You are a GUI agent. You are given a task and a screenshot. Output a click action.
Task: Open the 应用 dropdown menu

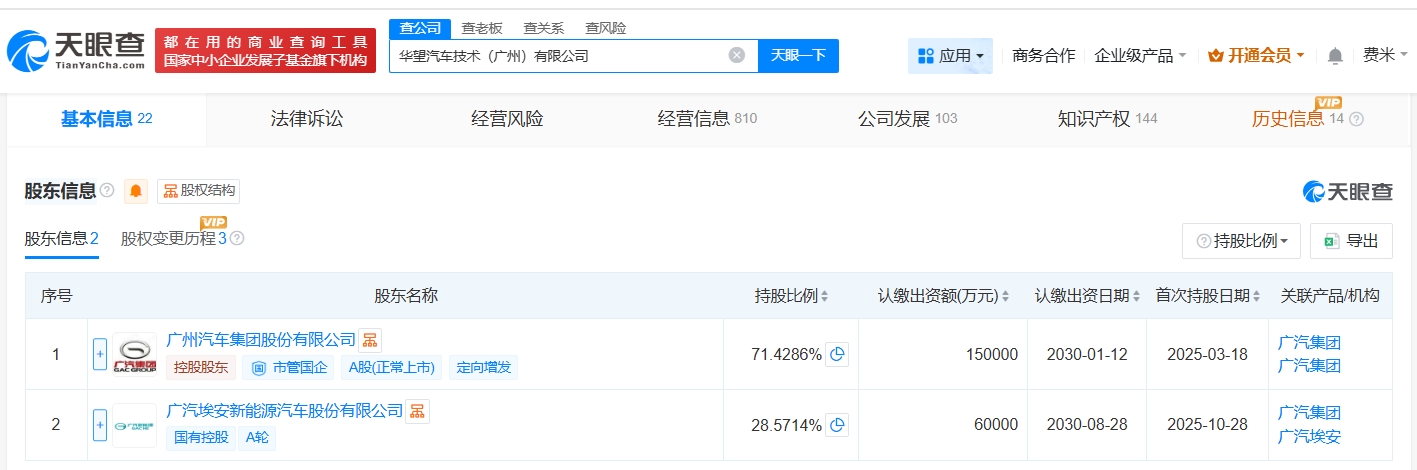950,56
